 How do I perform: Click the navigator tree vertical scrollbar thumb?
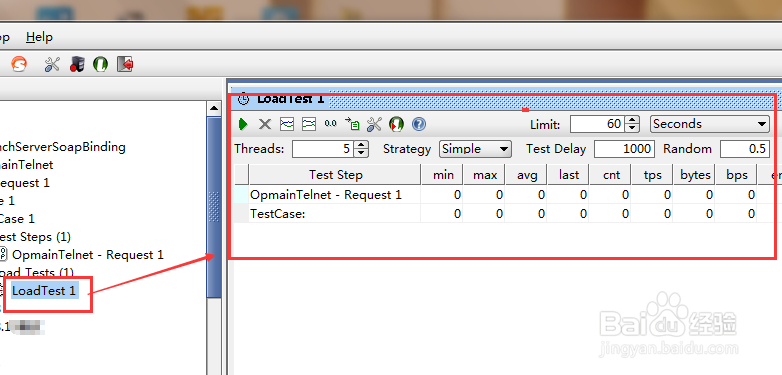pos(214,207)
